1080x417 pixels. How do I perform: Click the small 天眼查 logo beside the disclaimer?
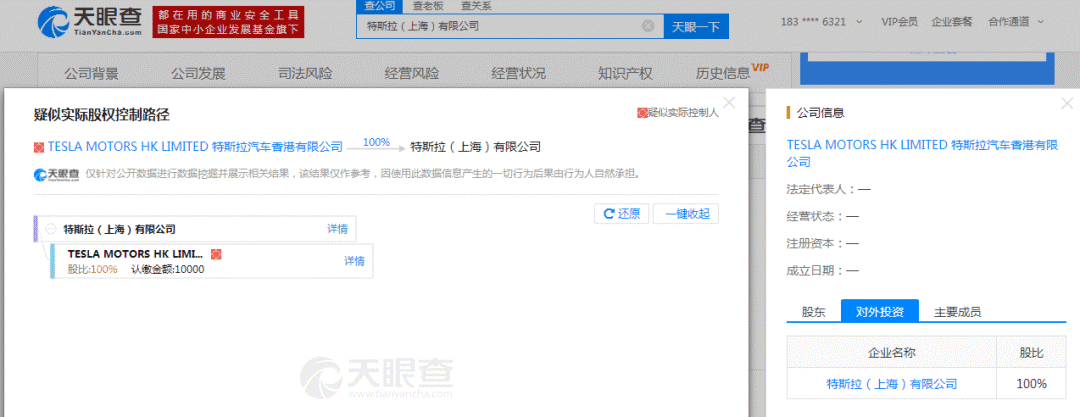tap(56, 174)
